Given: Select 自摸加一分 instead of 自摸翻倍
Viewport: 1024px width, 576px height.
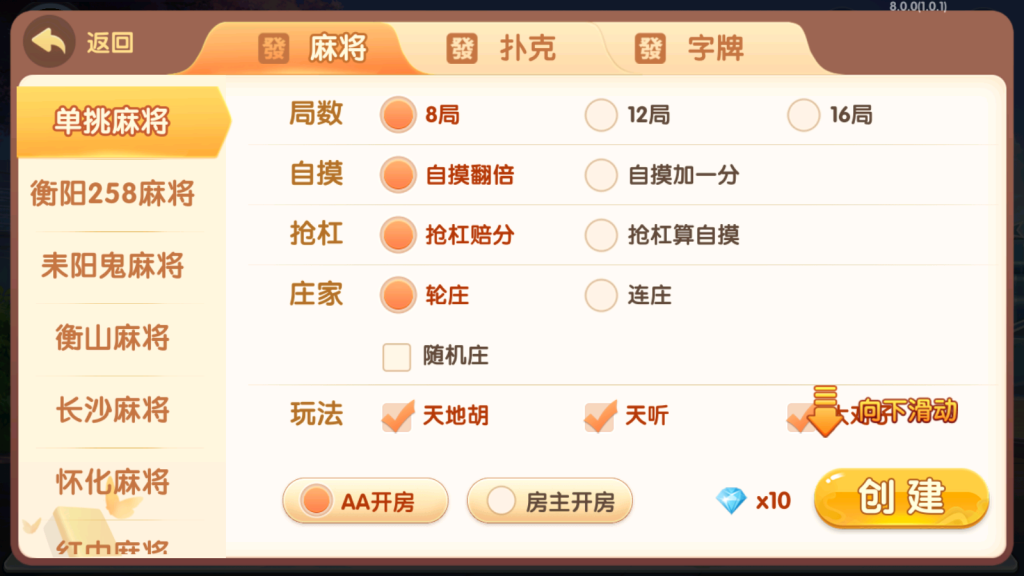Looking at the screenshot, I should click(x=600, y=175).
